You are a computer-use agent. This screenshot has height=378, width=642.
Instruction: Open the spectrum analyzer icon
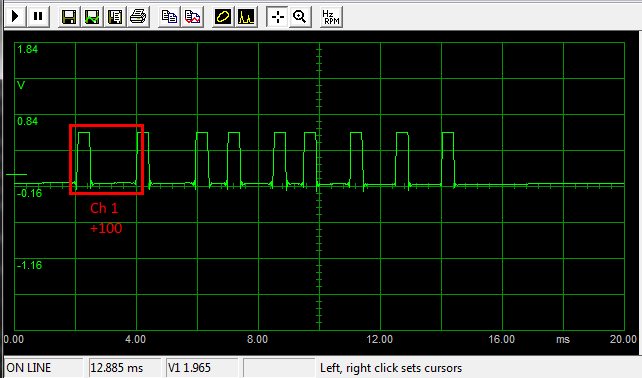246,17
